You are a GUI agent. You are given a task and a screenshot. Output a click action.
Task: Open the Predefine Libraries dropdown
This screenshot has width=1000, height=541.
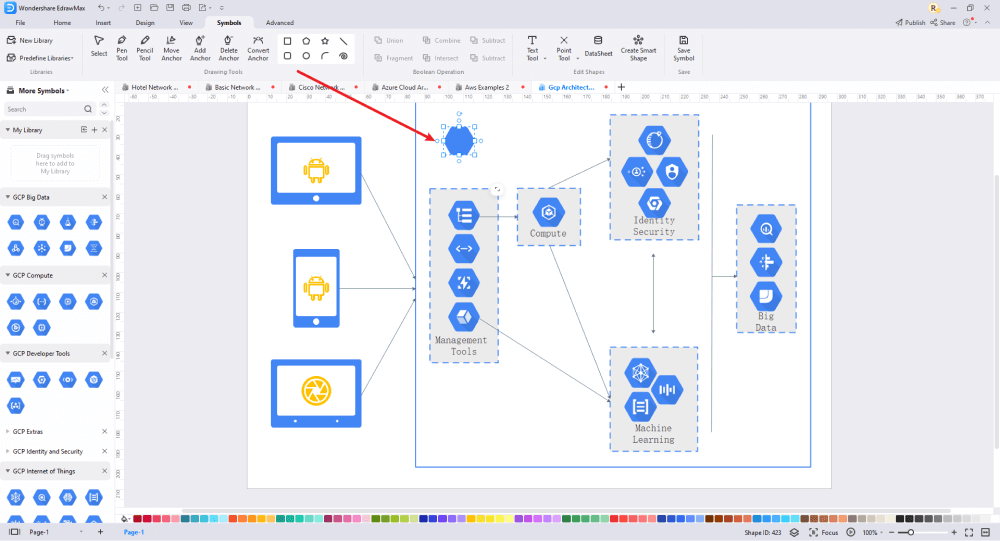coord(40,58)
